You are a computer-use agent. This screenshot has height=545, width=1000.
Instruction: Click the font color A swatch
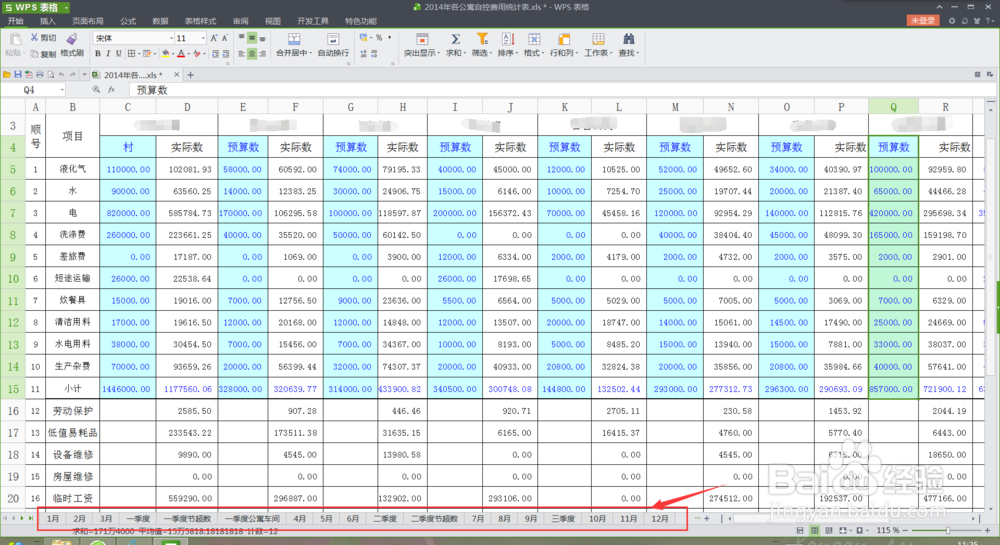[181, 54]
